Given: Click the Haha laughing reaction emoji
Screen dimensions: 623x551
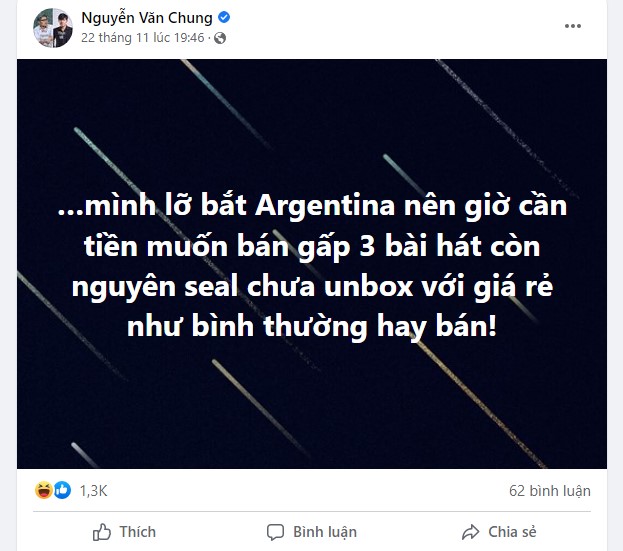Looking at the screenshot, I should 43,490.
